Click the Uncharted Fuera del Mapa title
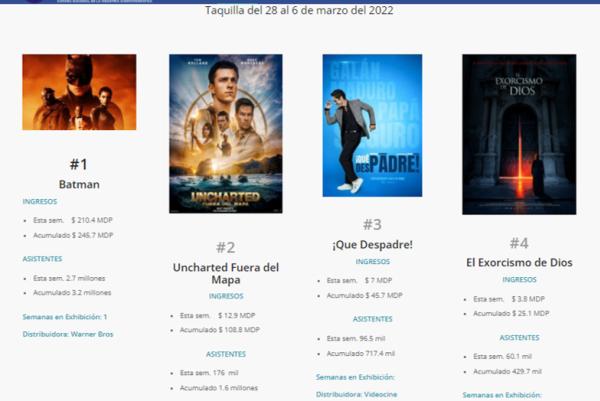 click(x=226, y=273)
